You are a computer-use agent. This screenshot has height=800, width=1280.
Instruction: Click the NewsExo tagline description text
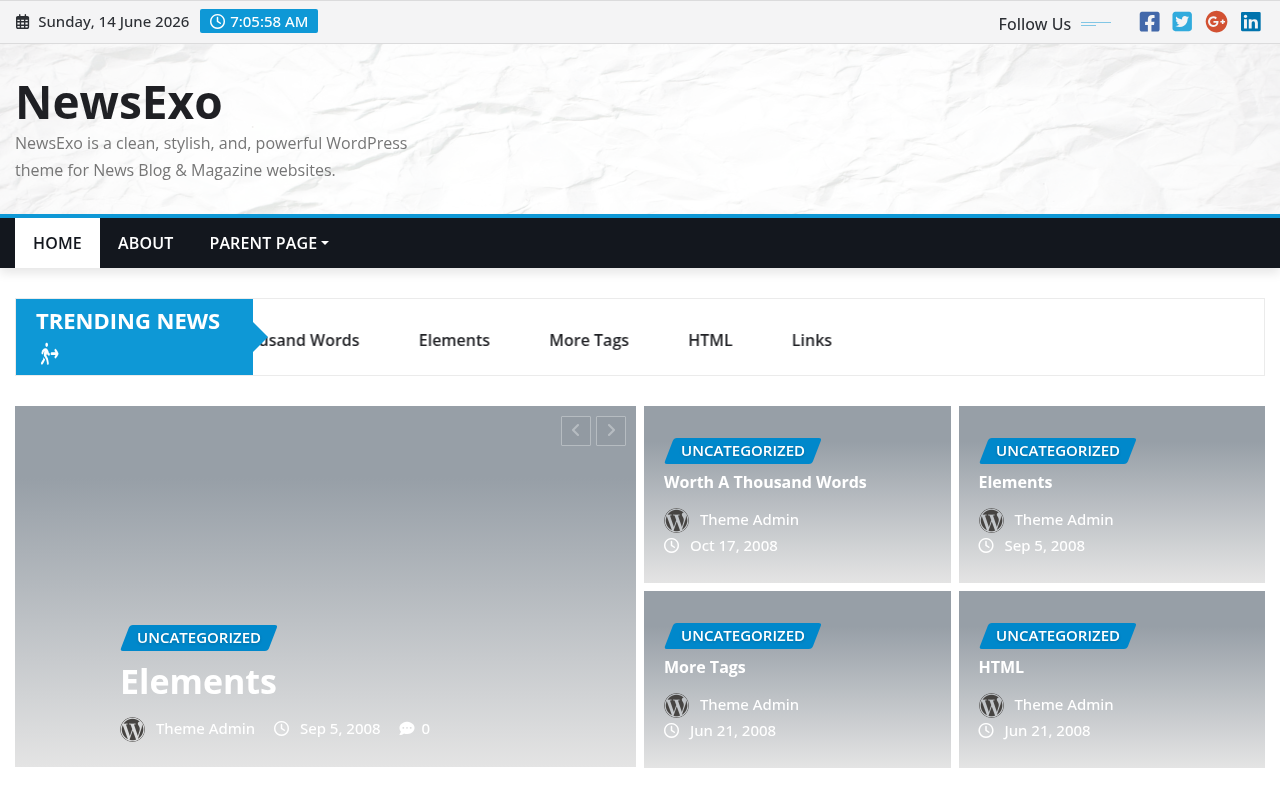211,157
